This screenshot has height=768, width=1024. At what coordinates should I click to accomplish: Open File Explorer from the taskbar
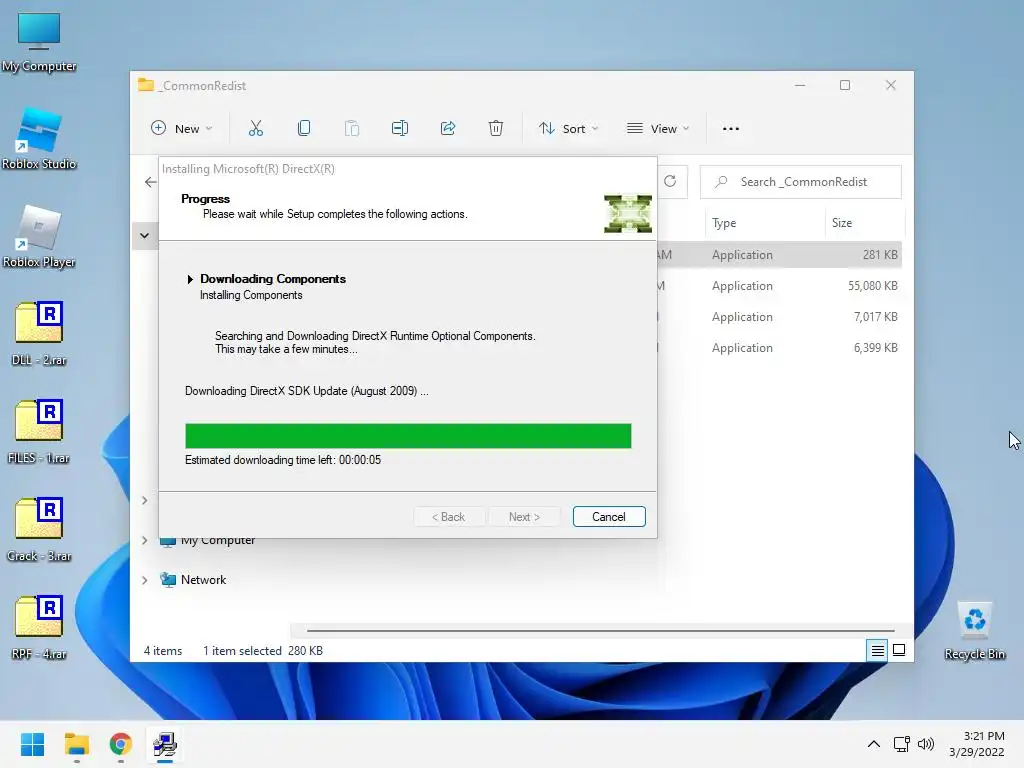[76, 744]
